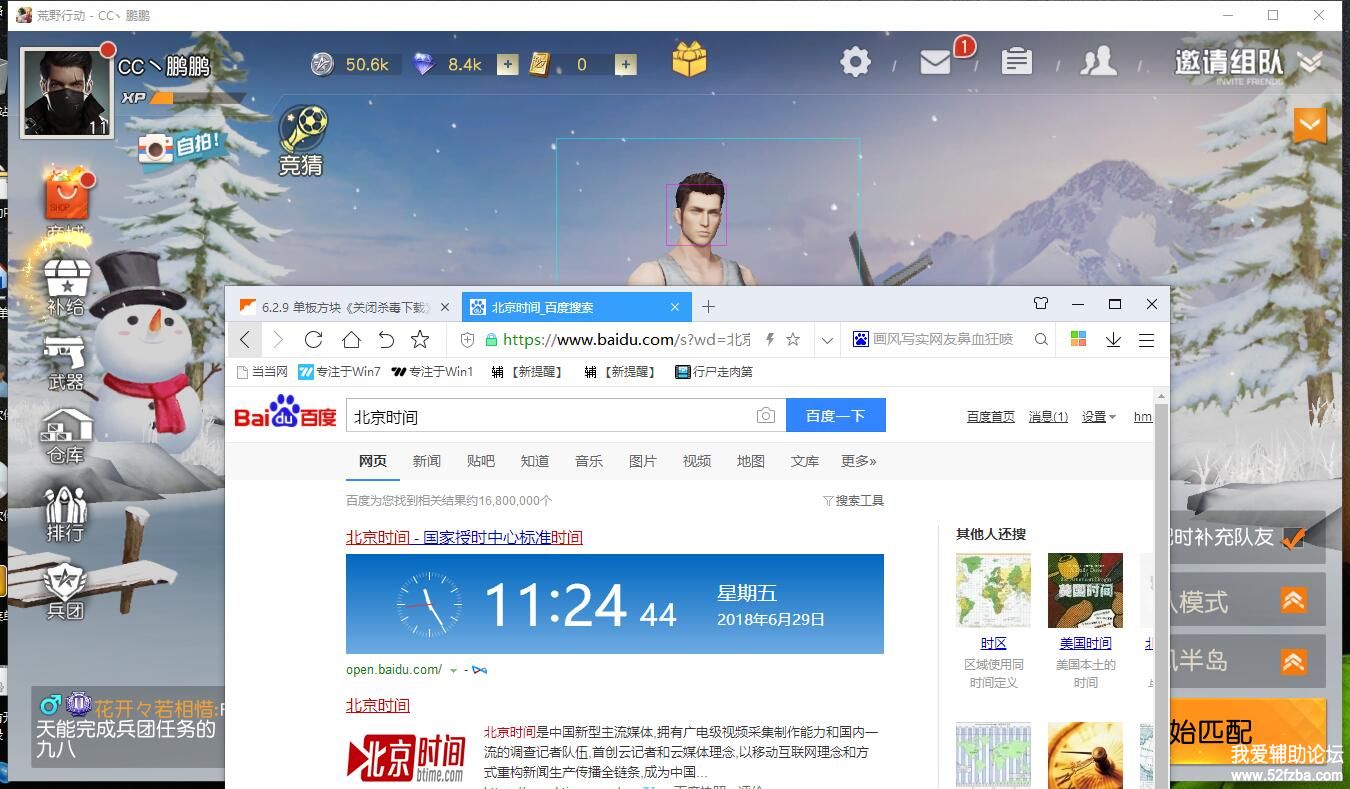
Task: Click the 开始匹配 start matching button
Action: (x=1247, y=732)
